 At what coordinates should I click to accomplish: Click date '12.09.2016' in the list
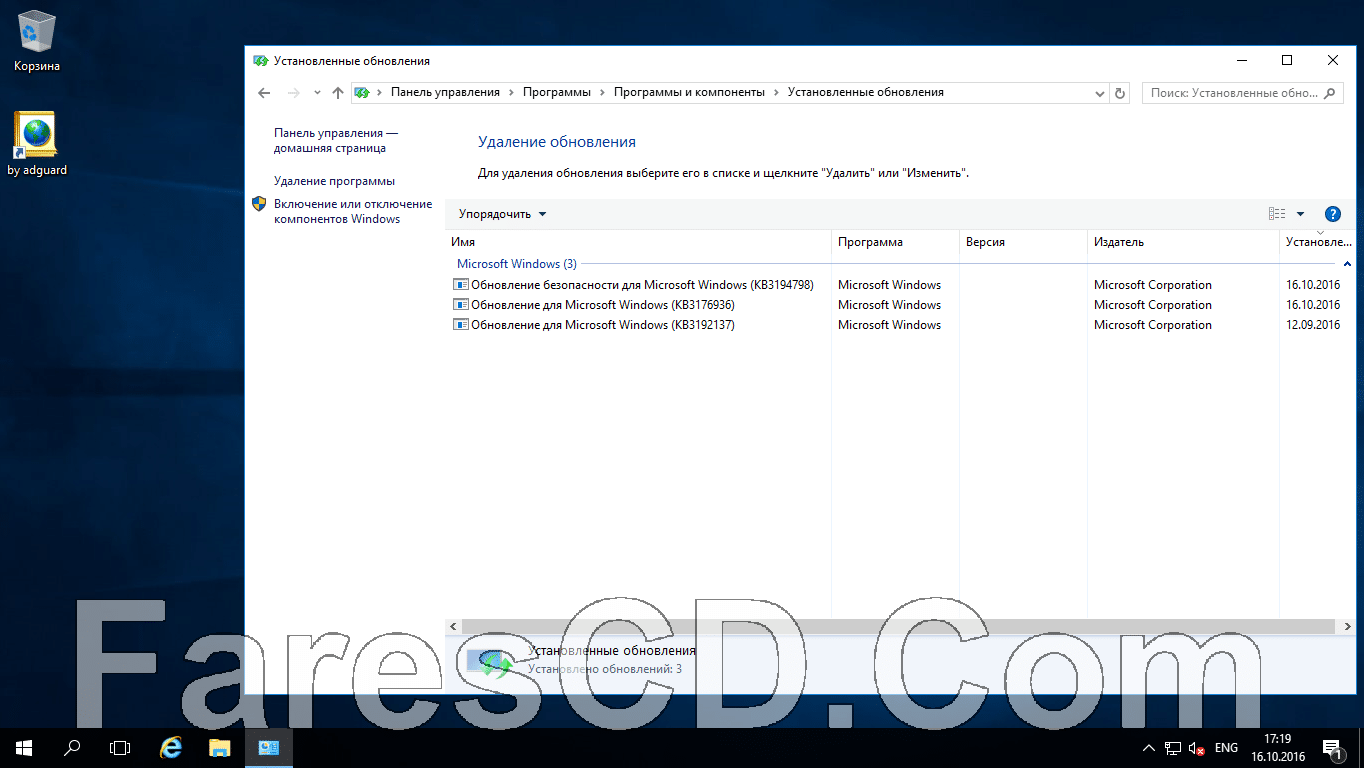(x=1313, y=325)
